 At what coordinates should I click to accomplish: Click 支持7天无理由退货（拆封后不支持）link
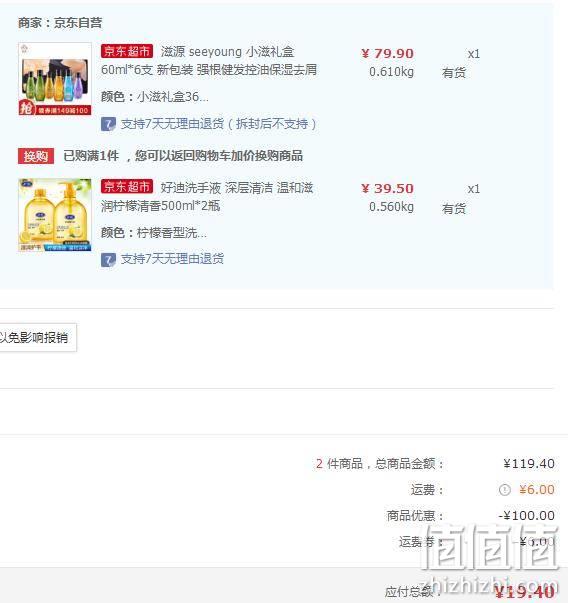coord(218,124)
